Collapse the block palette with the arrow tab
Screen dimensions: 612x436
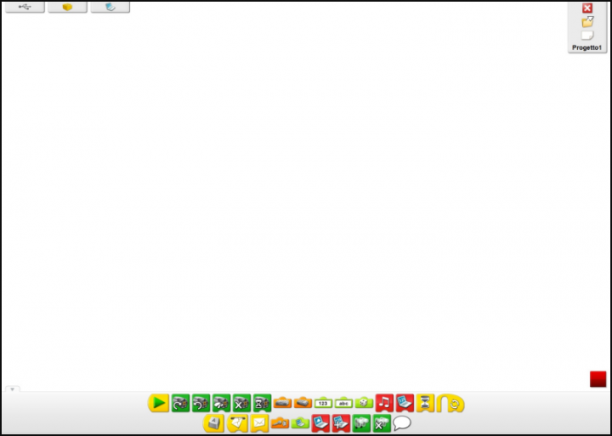click(x=12, y=389)
